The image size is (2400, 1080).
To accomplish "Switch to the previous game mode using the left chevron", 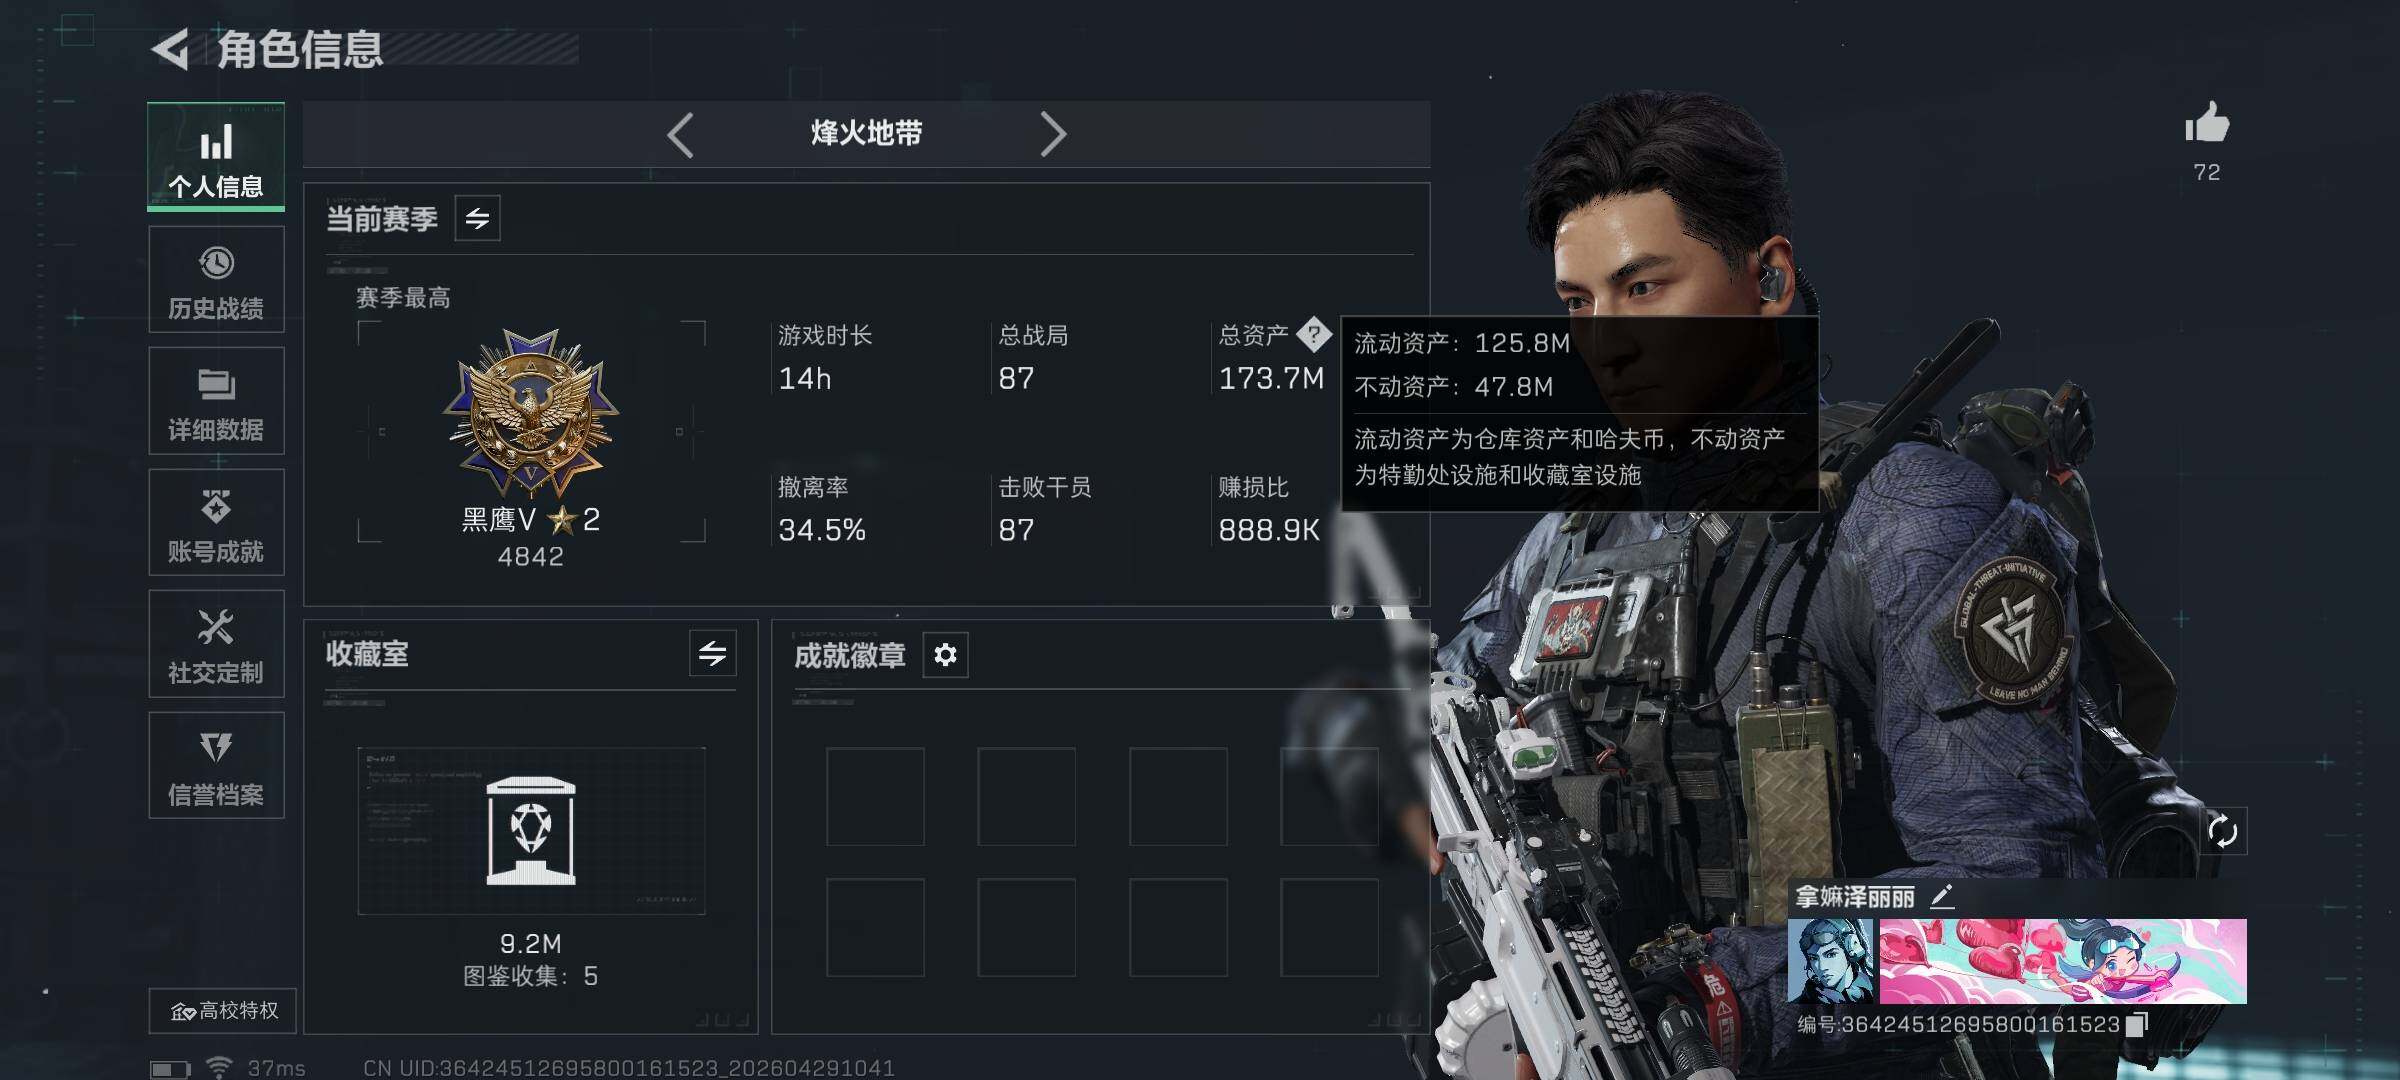I will 681,134.
